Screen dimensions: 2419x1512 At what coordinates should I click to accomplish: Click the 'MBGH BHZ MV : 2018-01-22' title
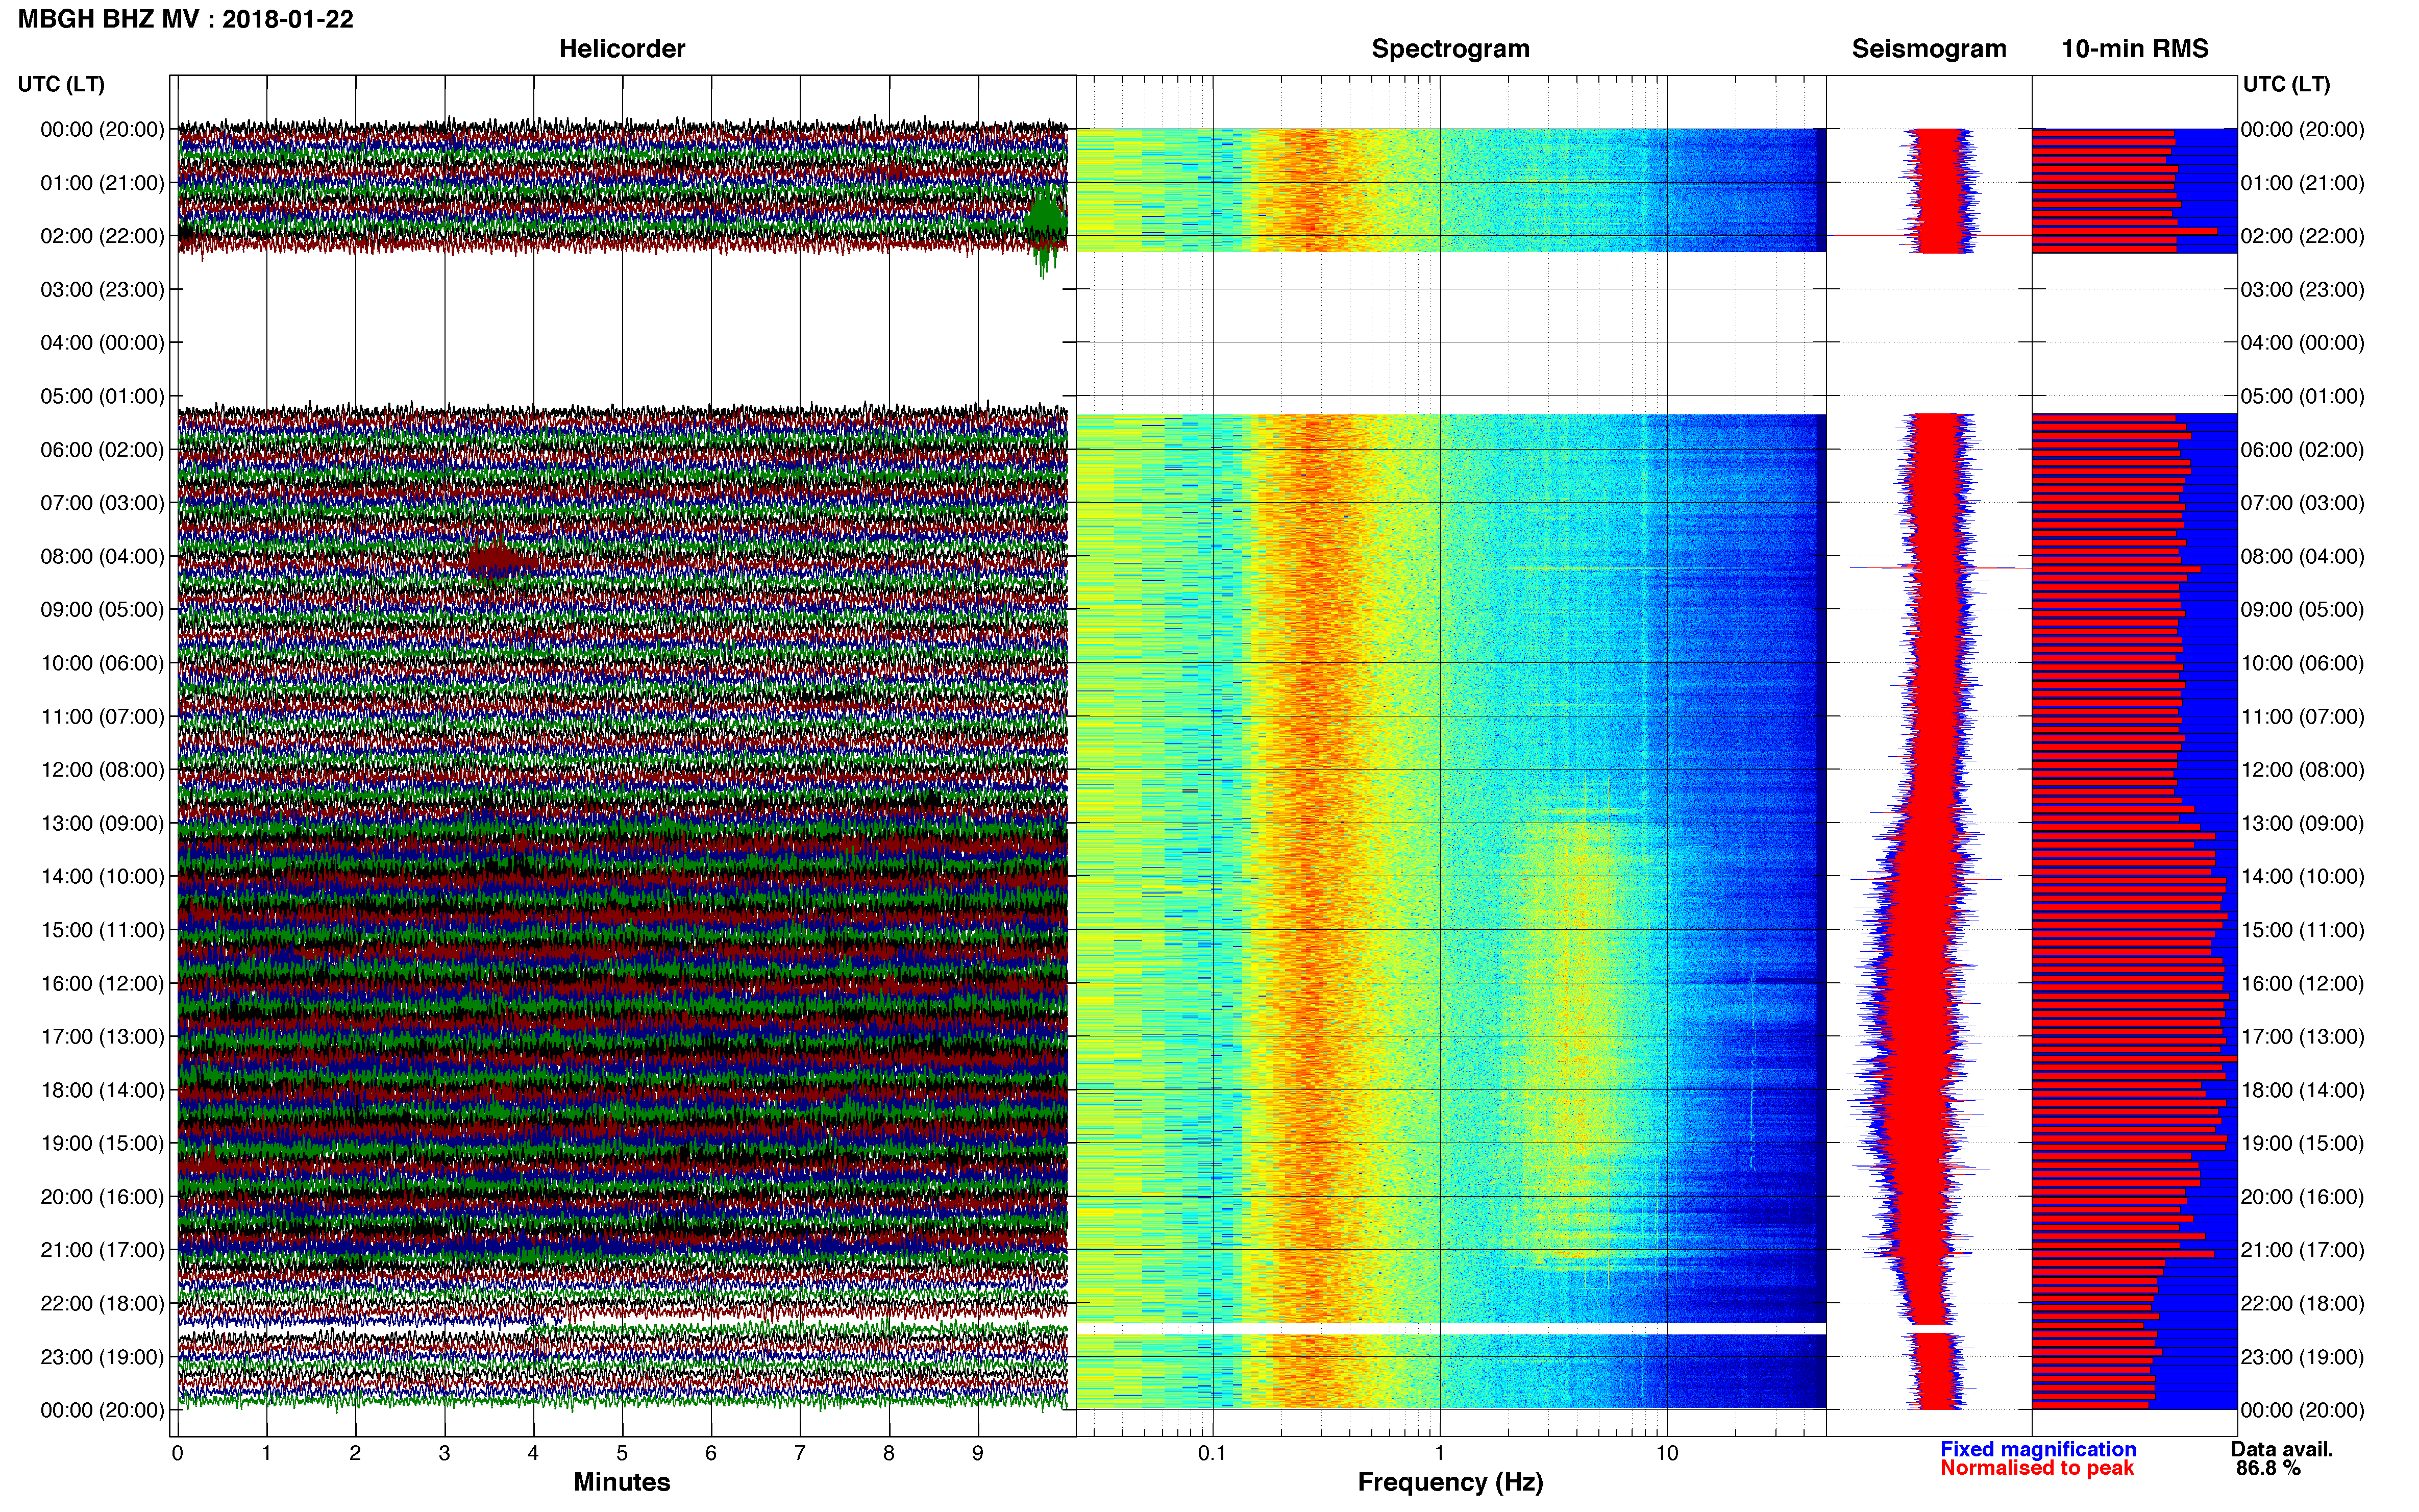(186, 19)
